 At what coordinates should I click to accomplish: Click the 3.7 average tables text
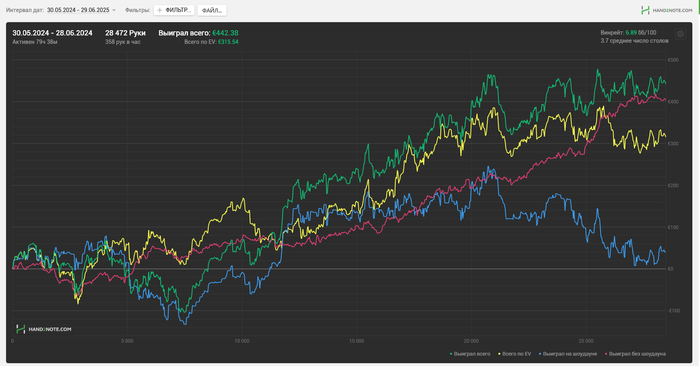point(634,41)
